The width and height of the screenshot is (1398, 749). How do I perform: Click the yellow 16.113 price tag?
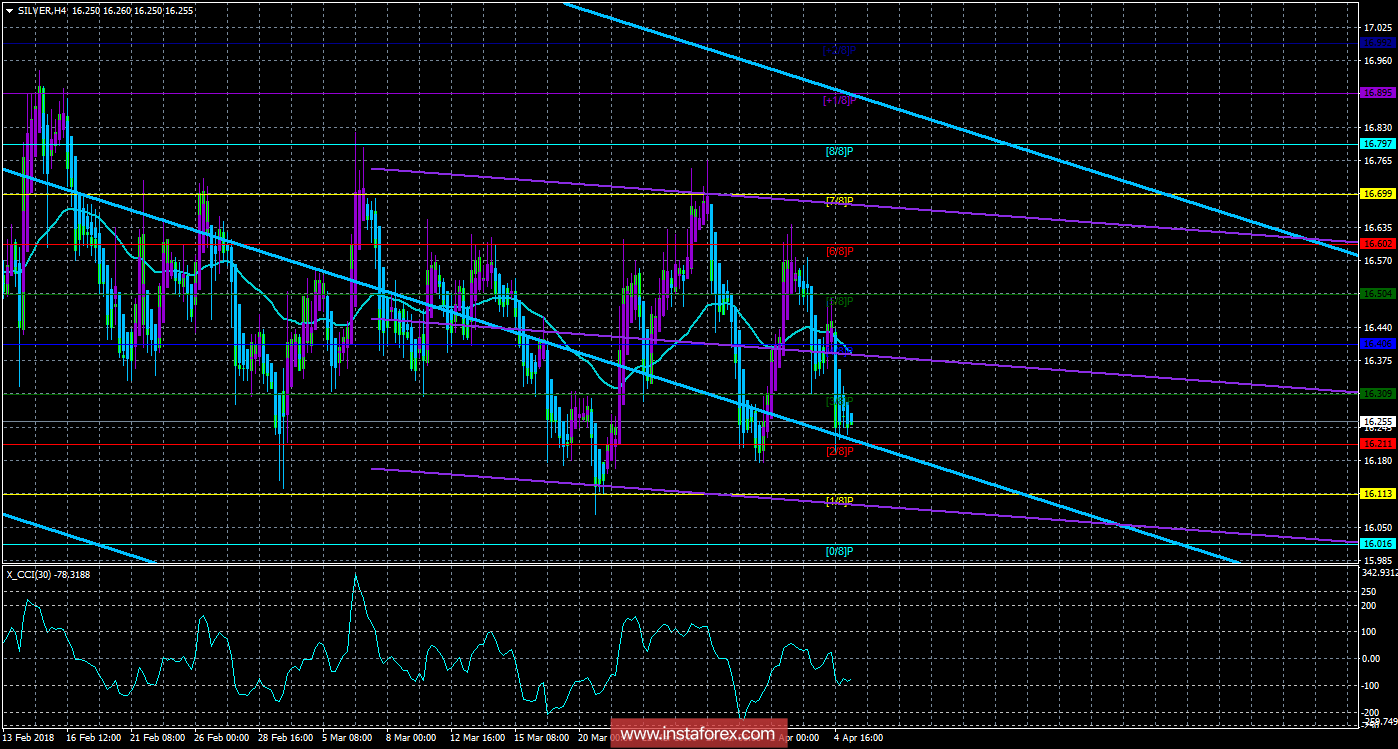[1377, 494]
